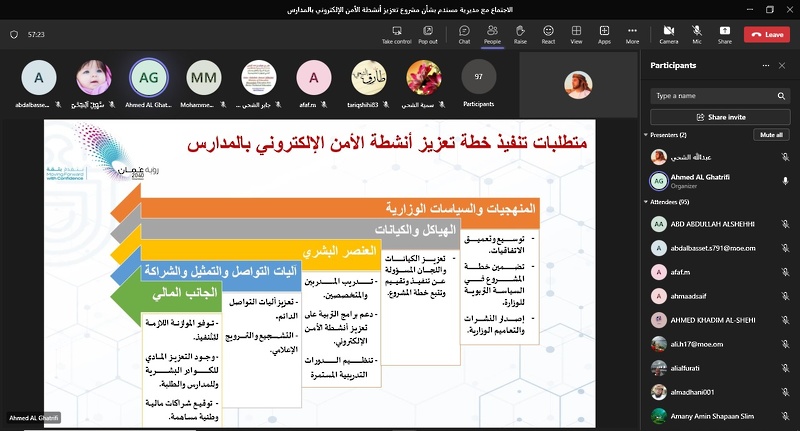Raise your hand in the meeting

pyautogui.click(x=520, y=34)
